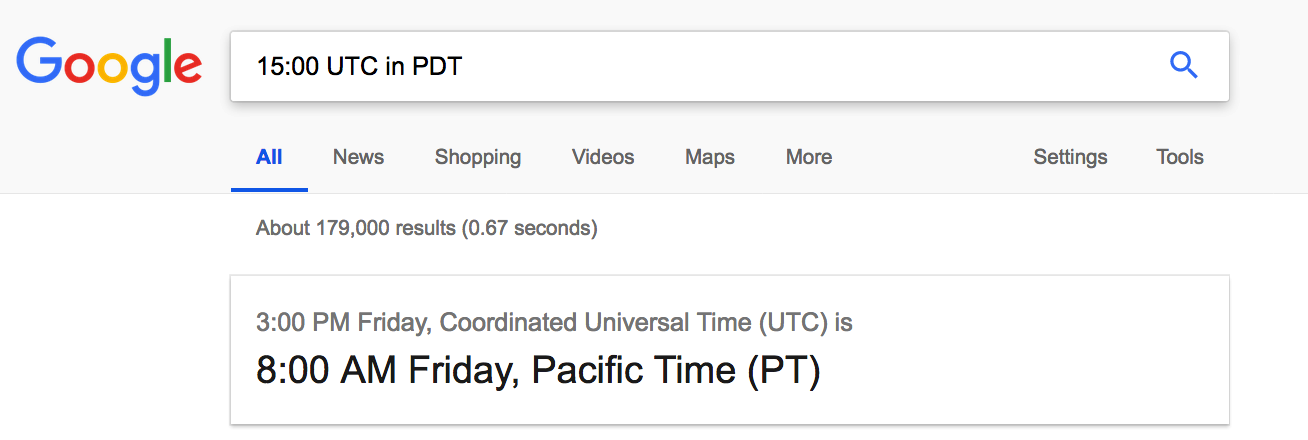This screenshot has width=1308, height=440.
Task: Switch to the Shopping tab
Action: tap(478, 157)
